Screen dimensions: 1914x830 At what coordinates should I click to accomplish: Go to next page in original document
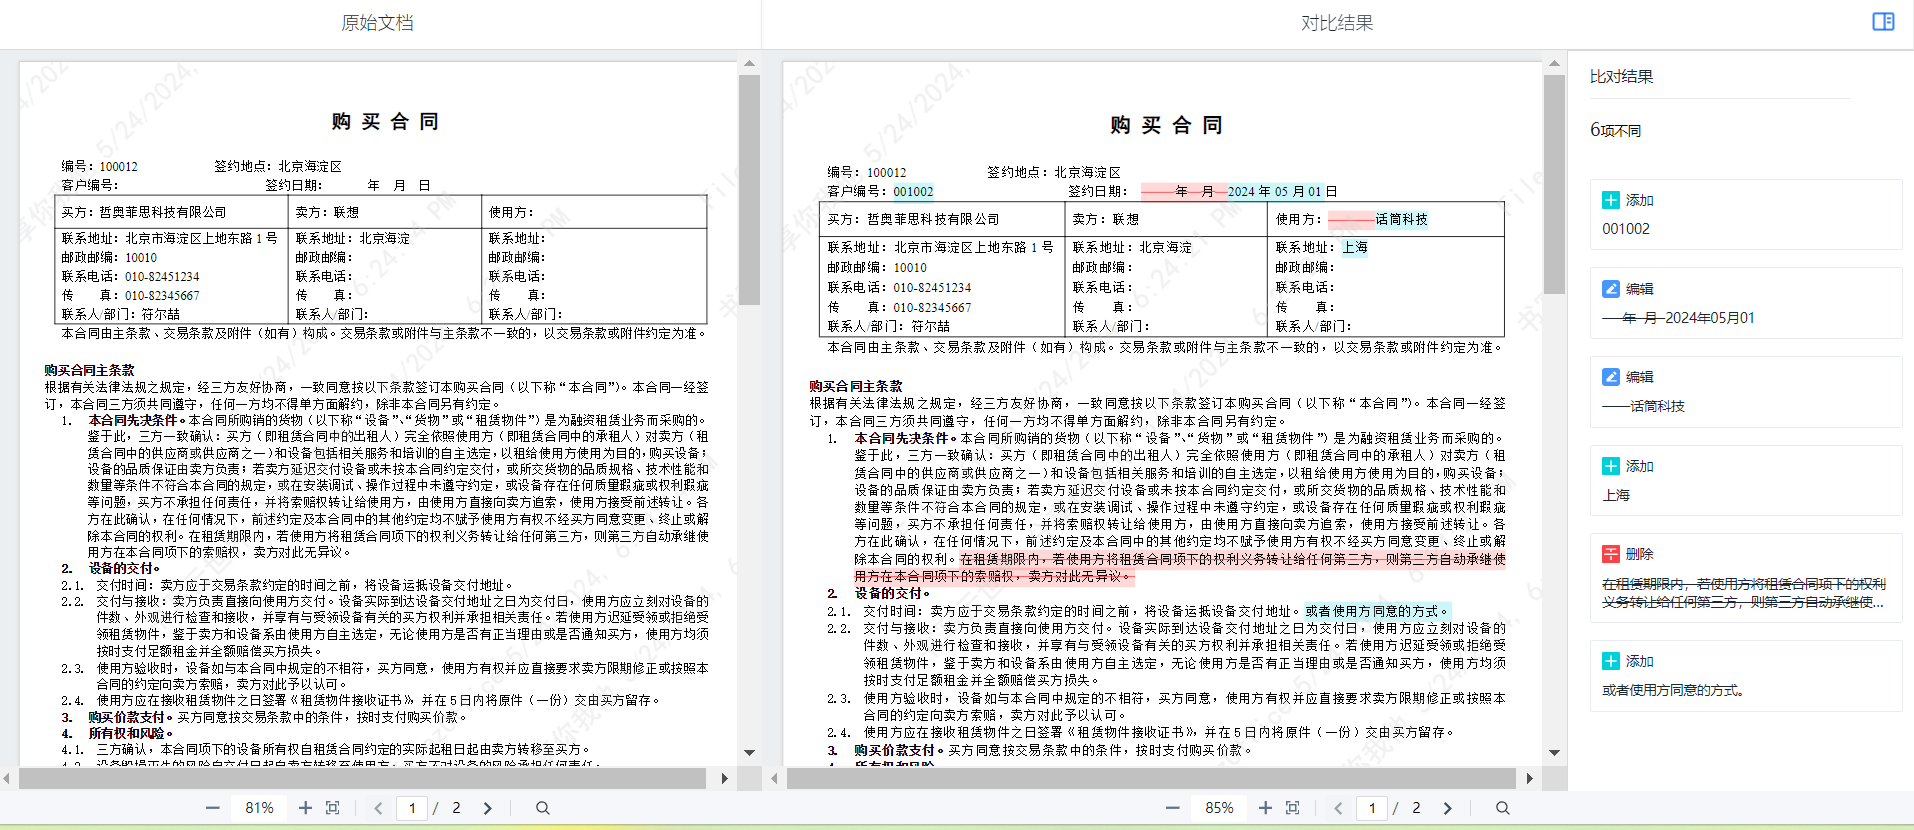tap(488, 808)
